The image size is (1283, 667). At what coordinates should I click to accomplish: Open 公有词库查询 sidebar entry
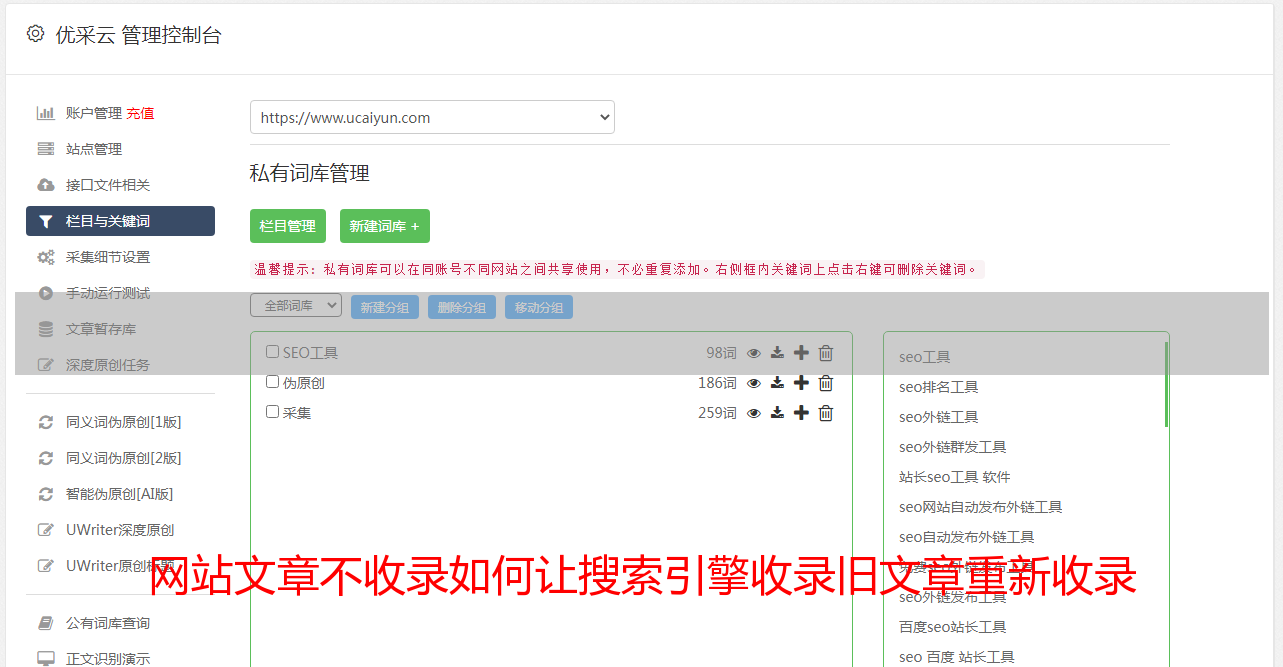(108, 623)
